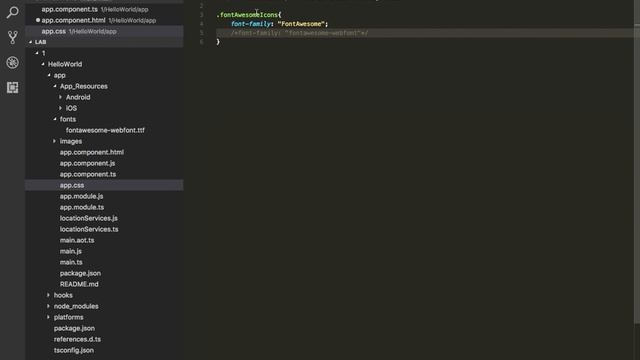Open package.json inside the app folder
The image size is (640, 360).
pos(80,273)
